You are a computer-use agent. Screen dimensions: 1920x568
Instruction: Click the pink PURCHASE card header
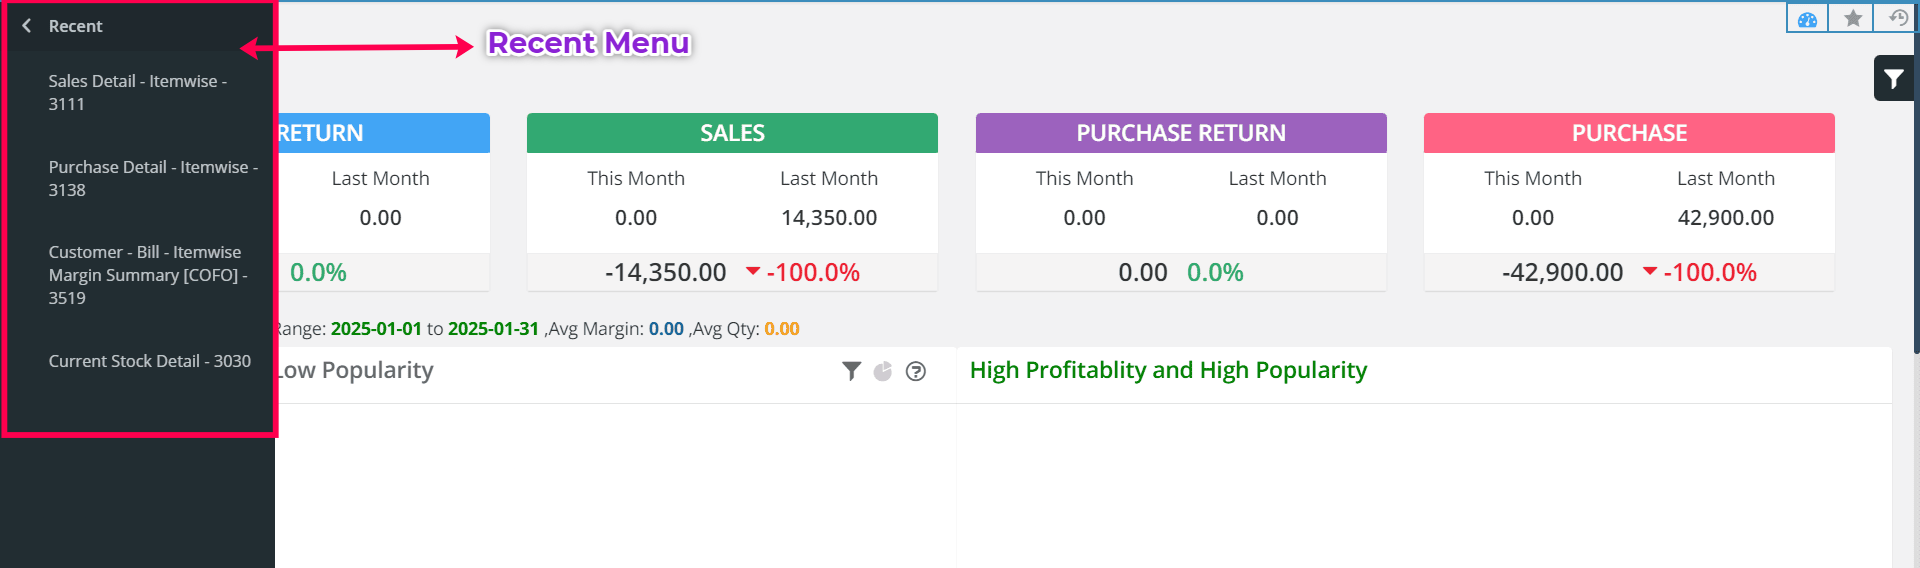click(x=1629, y=133)
